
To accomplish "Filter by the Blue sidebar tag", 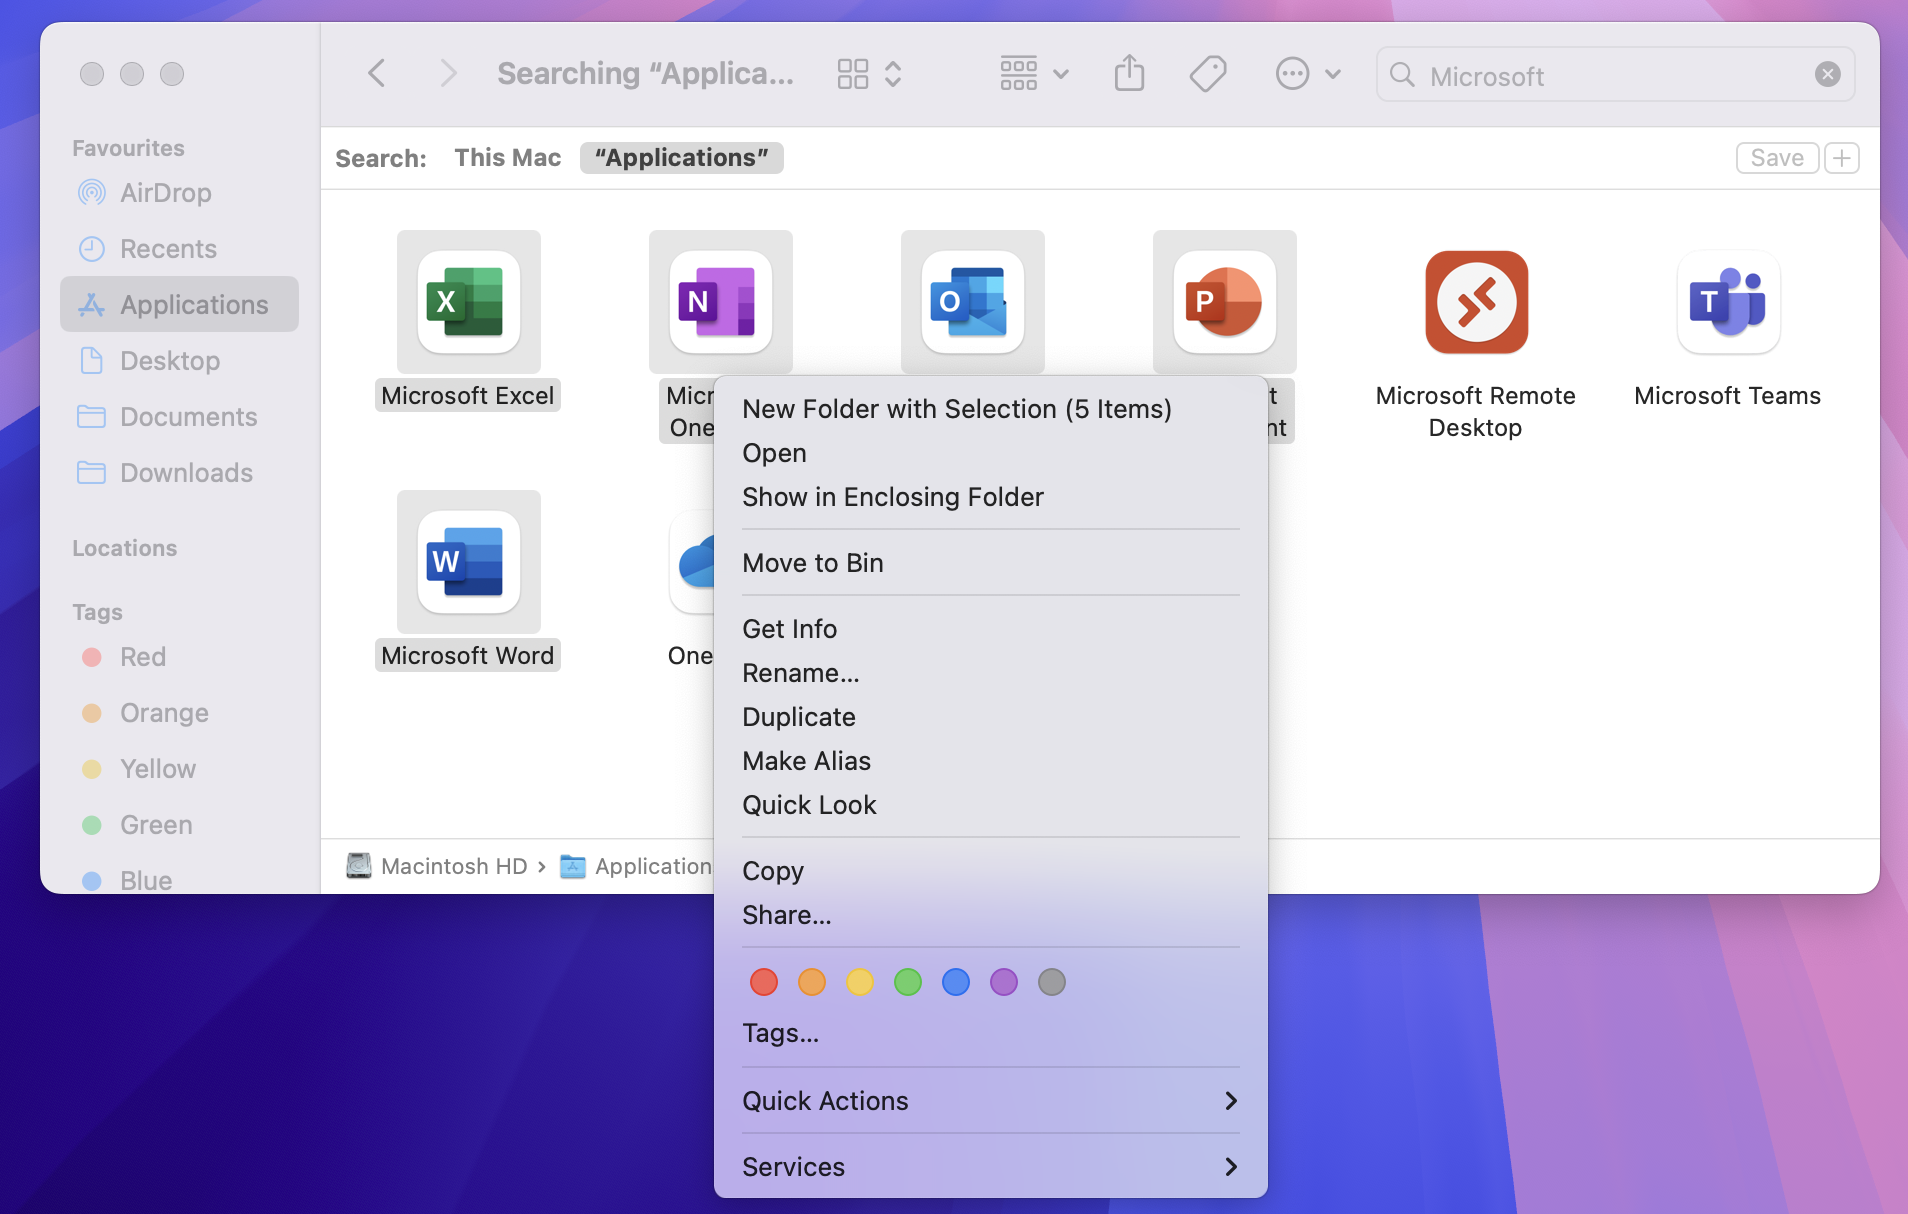I will pos(180,880).
